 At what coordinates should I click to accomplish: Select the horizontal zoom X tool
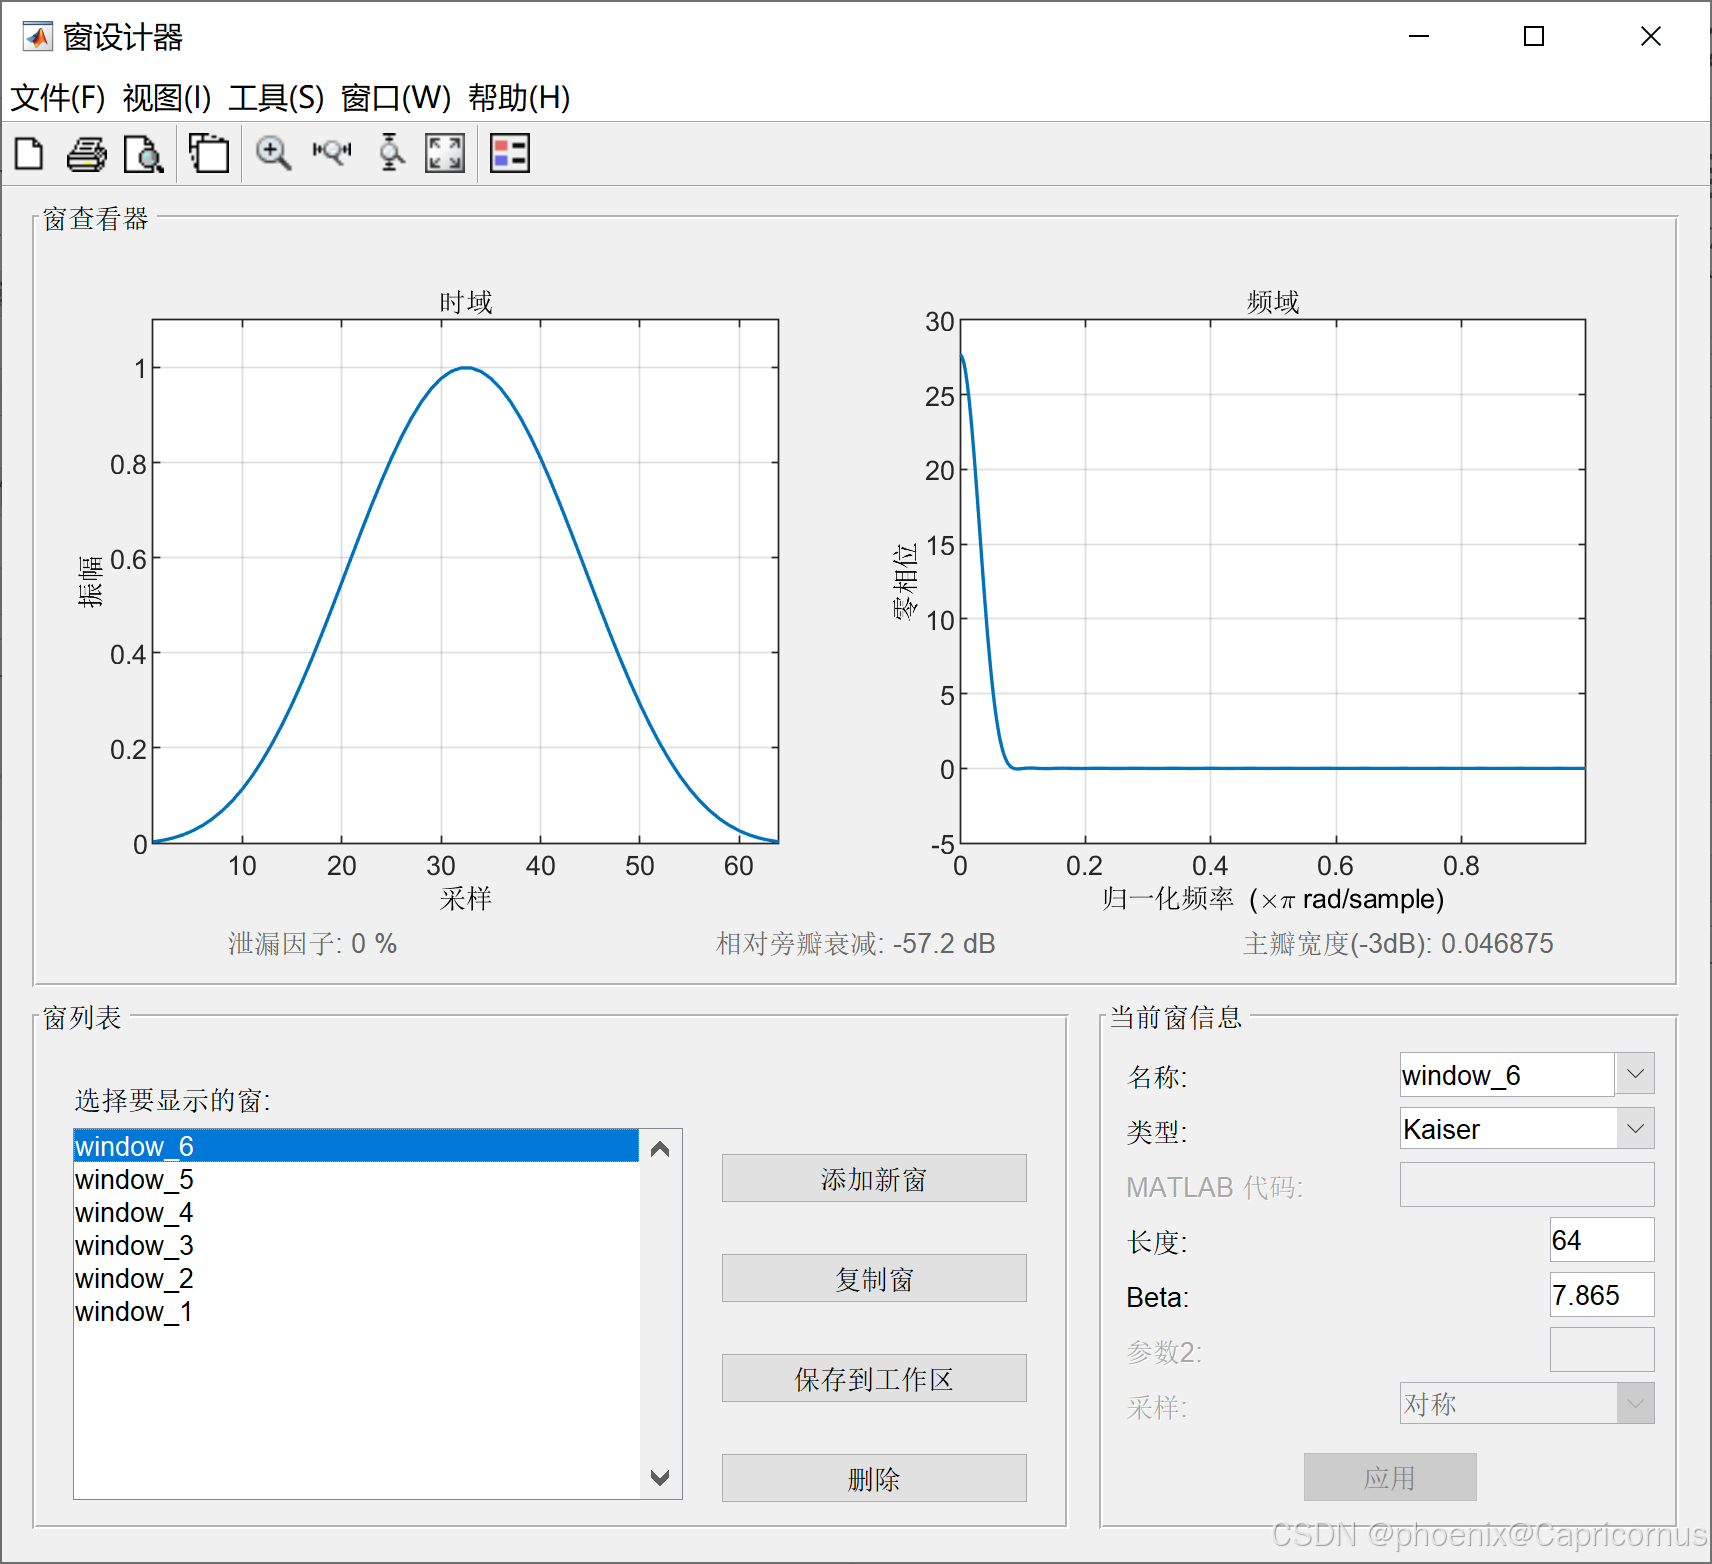coord(332,153)
